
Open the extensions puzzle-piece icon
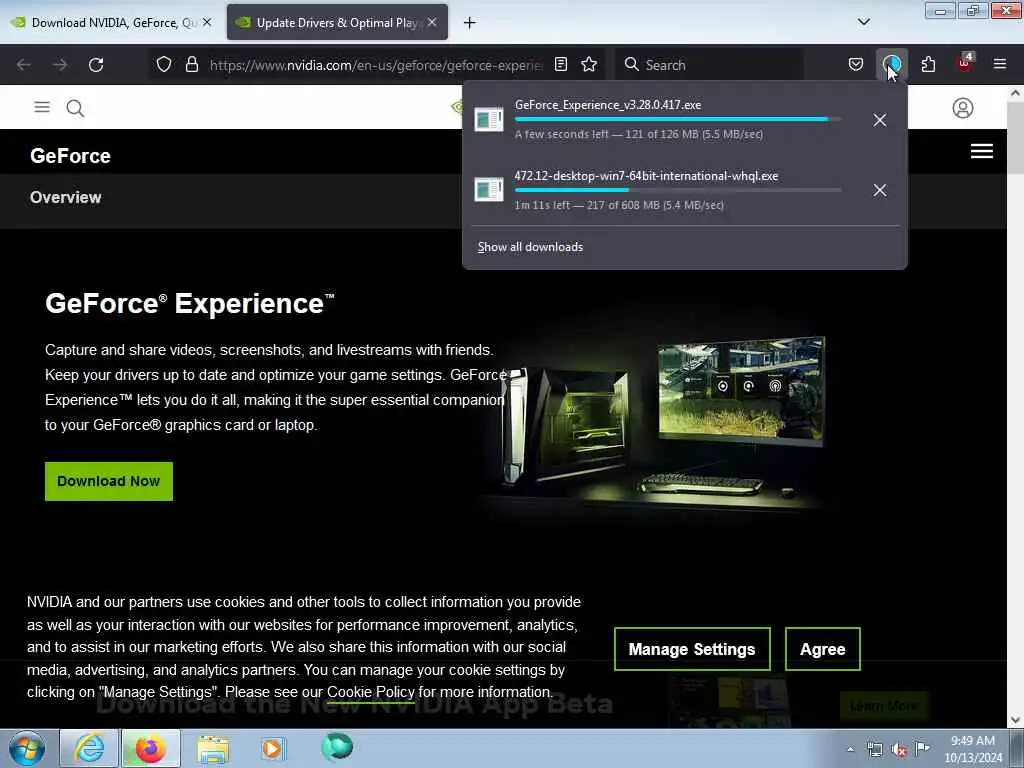tap(928, 64)
